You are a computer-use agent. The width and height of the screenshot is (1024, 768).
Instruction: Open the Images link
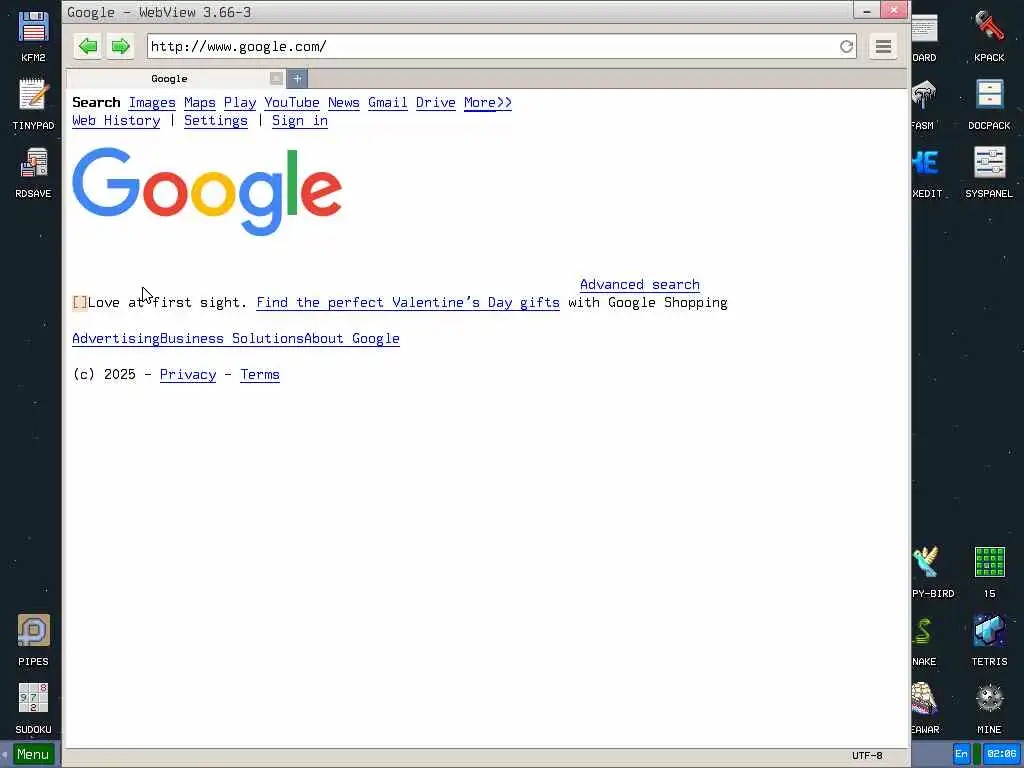(152, 103)
